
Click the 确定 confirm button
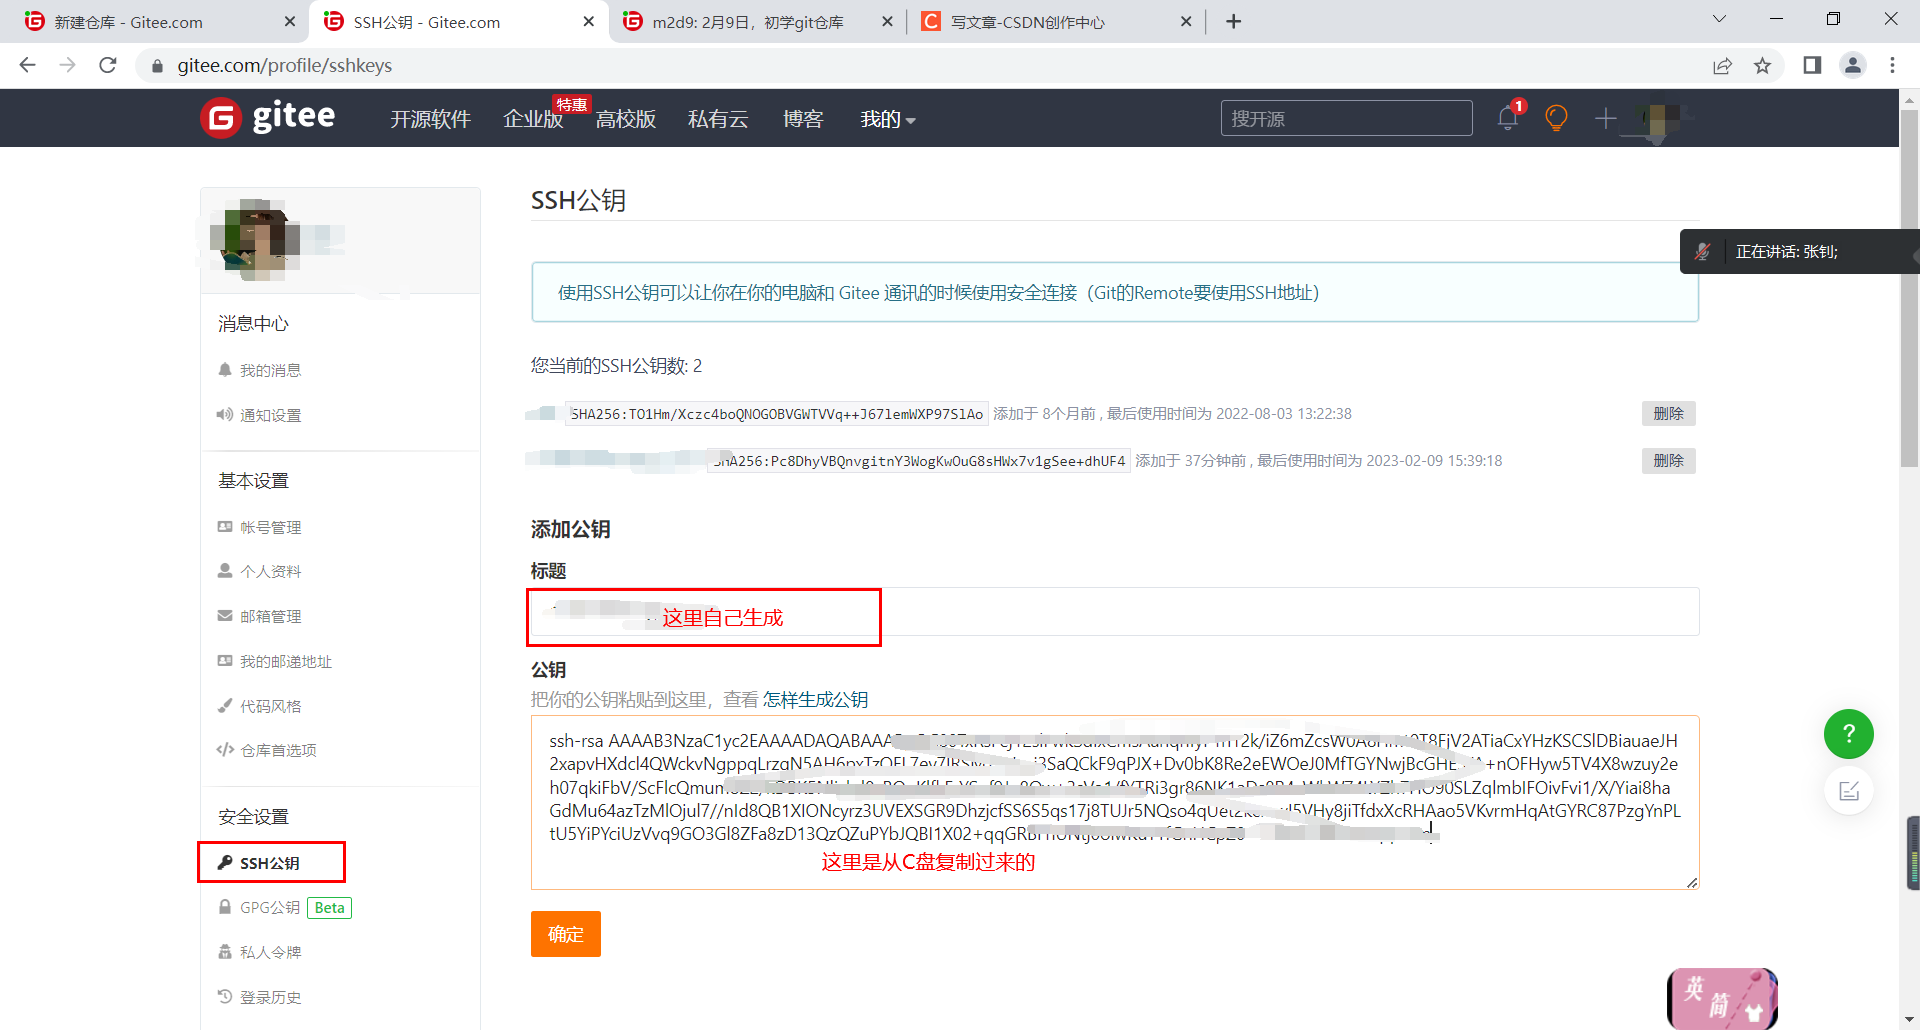565,933
